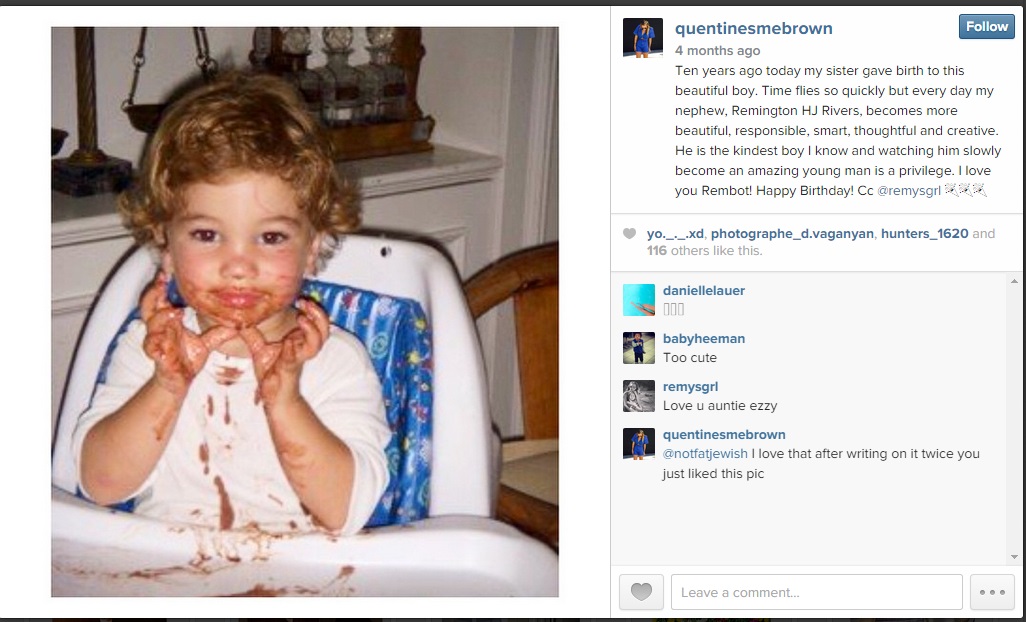Viewport: 1026px width, 622px height.
Task: Click the comments scrollbar down arrow
Action: click(1014, 557)
